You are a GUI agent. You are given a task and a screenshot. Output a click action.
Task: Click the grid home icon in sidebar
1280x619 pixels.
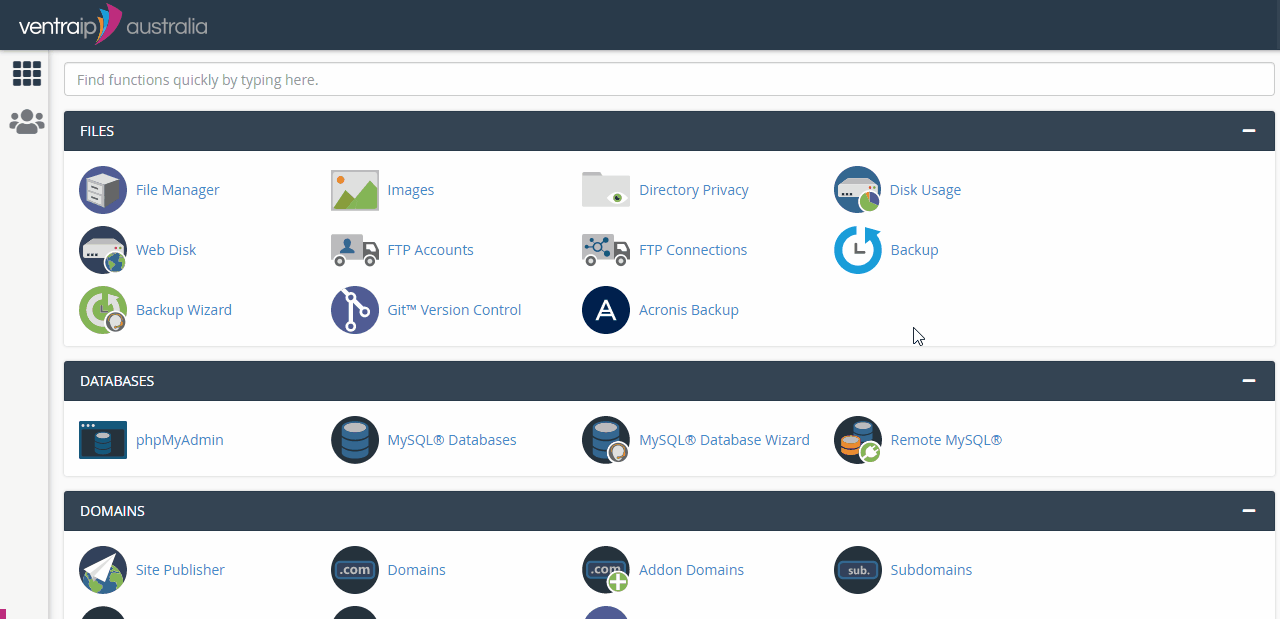tap(27, 73)
